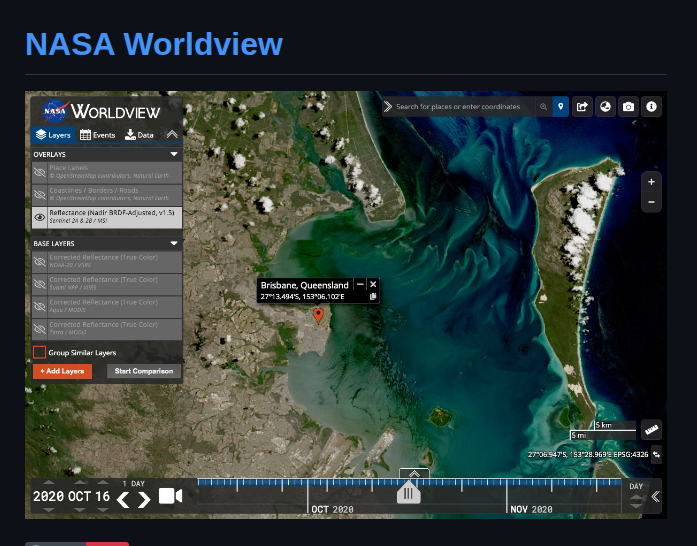This screenshot has width=697, height=546.
Task: Click the blue location marker button
Action: point(561,107)
